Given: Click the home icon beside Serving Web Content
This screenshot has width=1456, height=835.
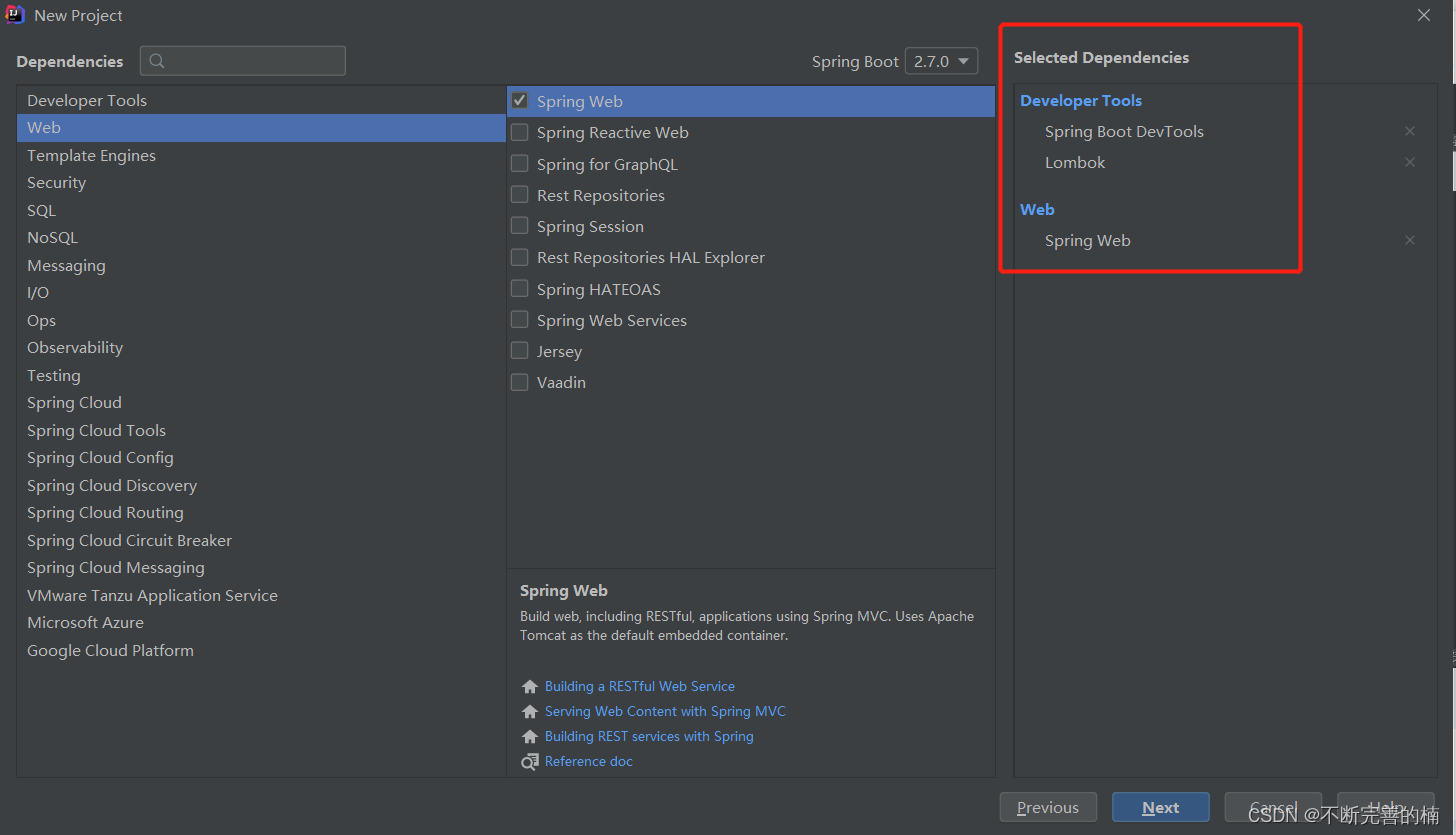Looking at the screenshot, I should point(530,712).
